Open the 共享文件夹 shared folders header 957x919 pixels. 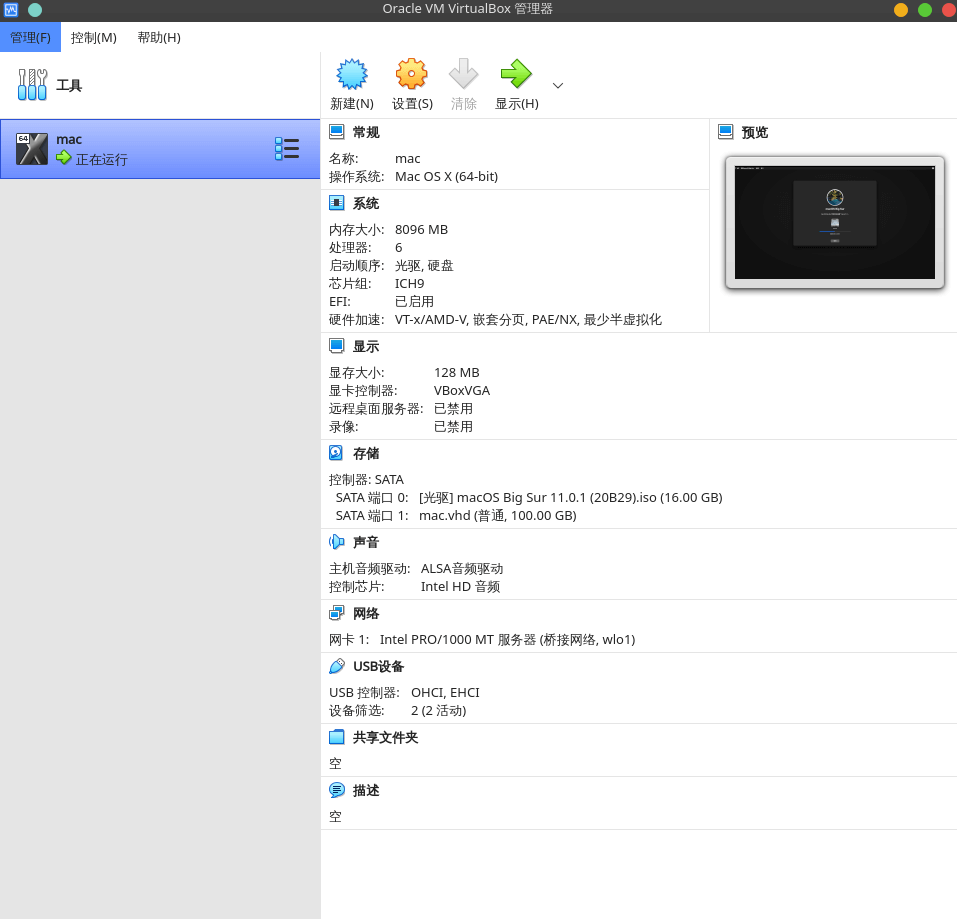point(386,738)
